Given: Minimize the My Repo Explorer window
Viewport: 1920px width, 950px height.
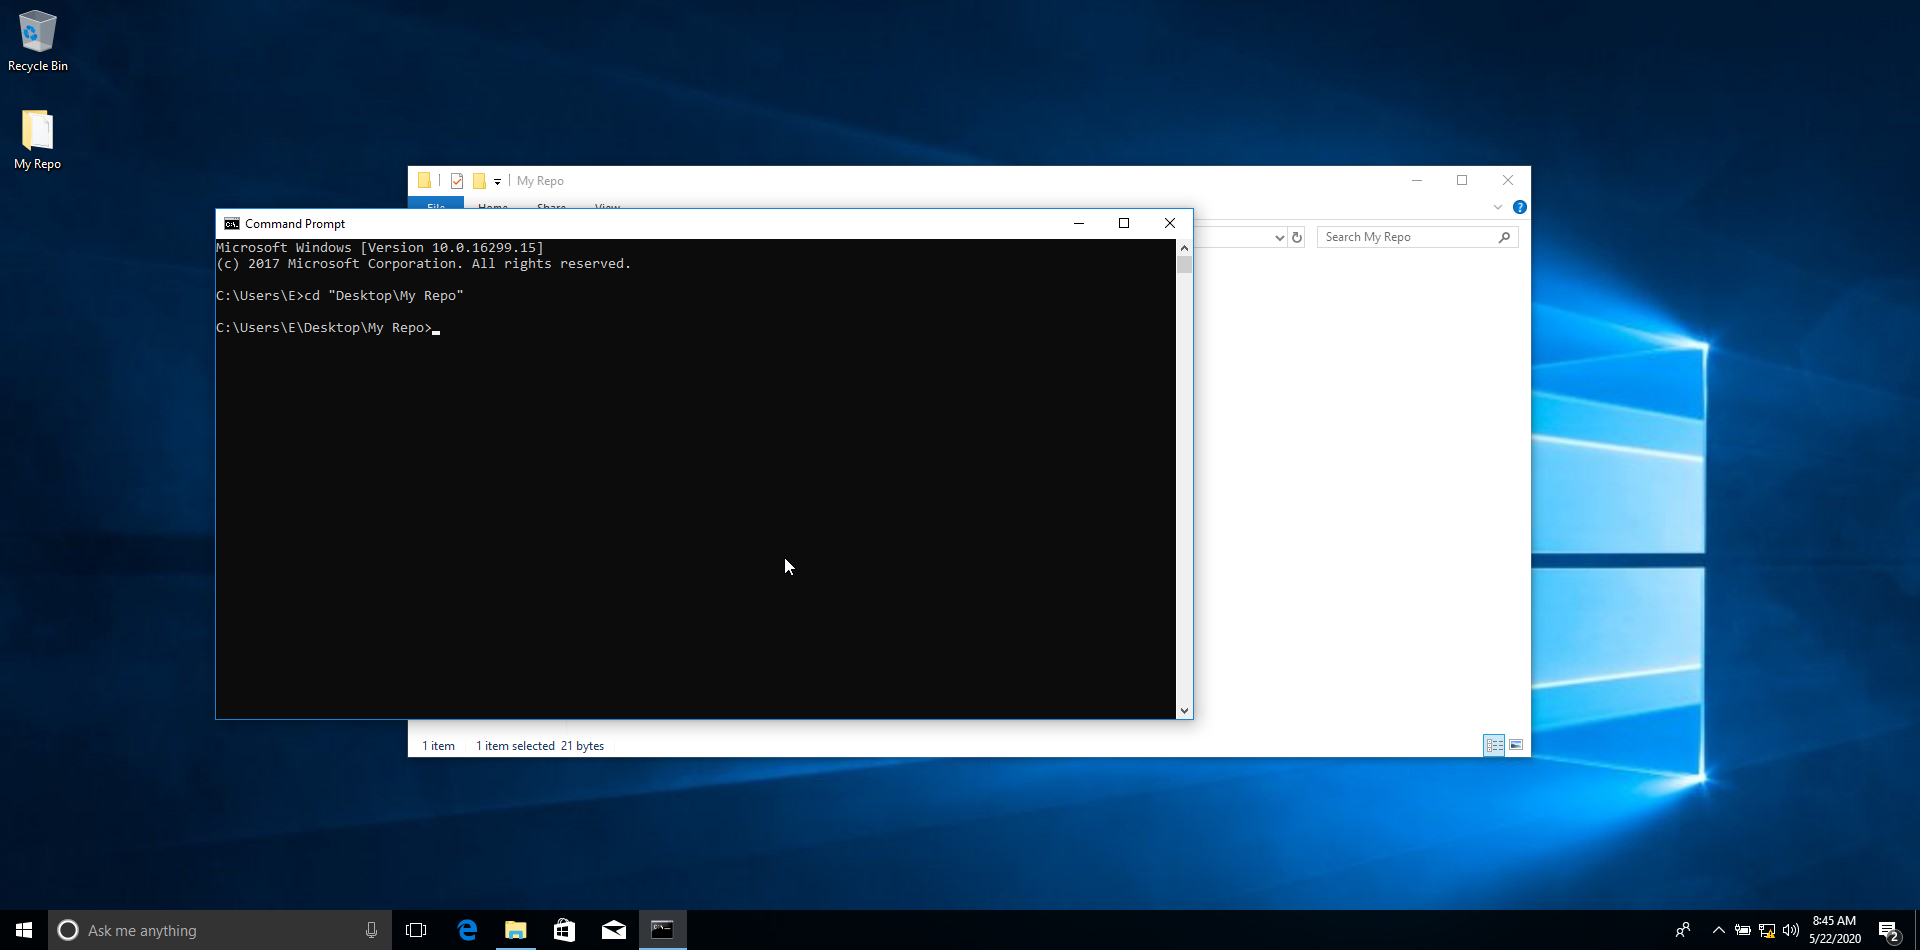Looking at the screenshot, I should [1417, 180].
